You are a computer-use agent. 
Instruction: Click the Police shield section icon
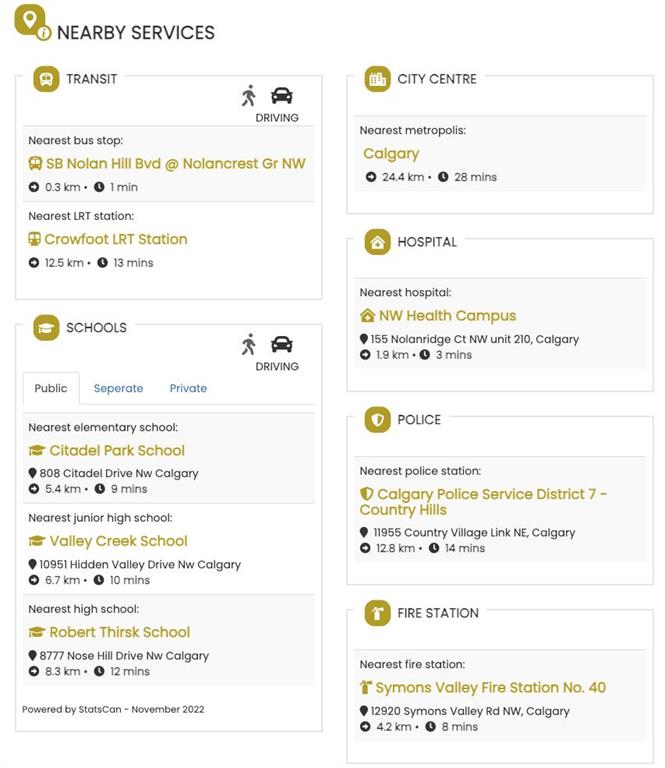377,420
